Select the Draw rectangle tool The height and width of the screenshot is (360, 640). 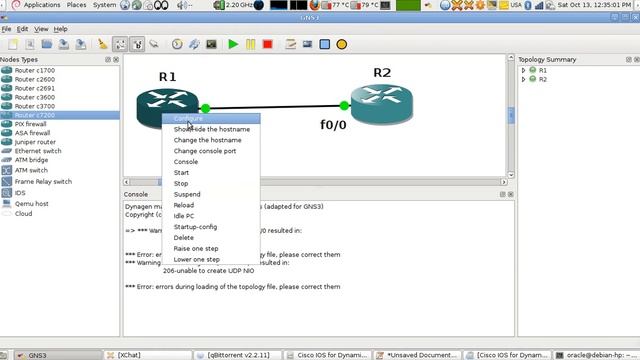(x=324, y=44)
